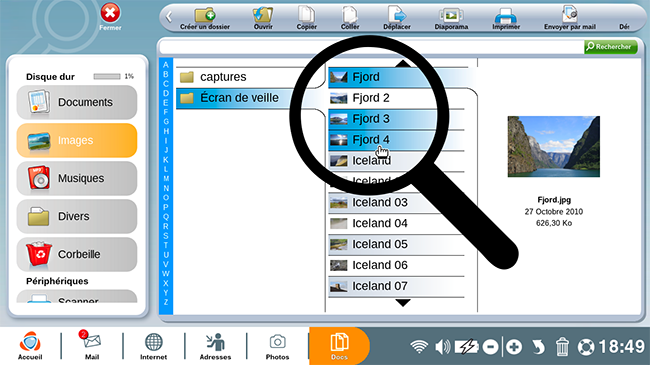Click the Rechercher search button
The width and height of the screenshot is (650, 365).
coord(611,47)
